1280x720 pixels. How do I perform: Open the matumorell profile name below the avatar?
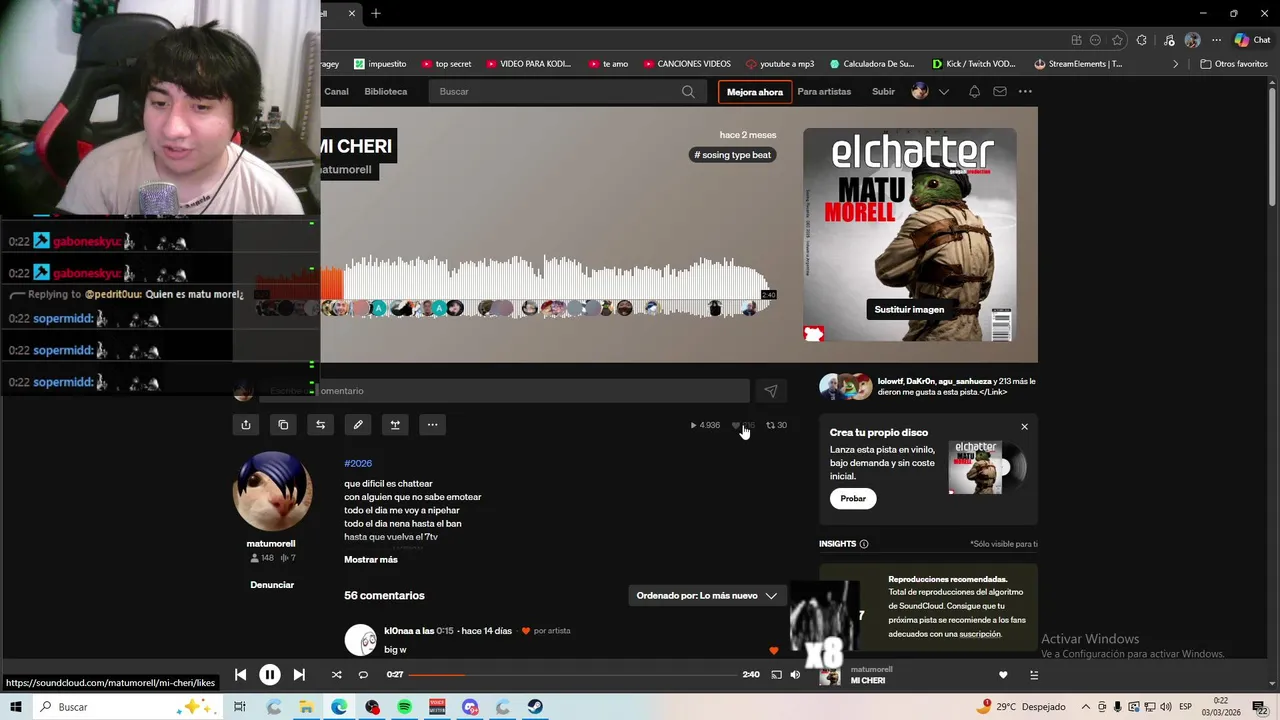pos(271,543)
